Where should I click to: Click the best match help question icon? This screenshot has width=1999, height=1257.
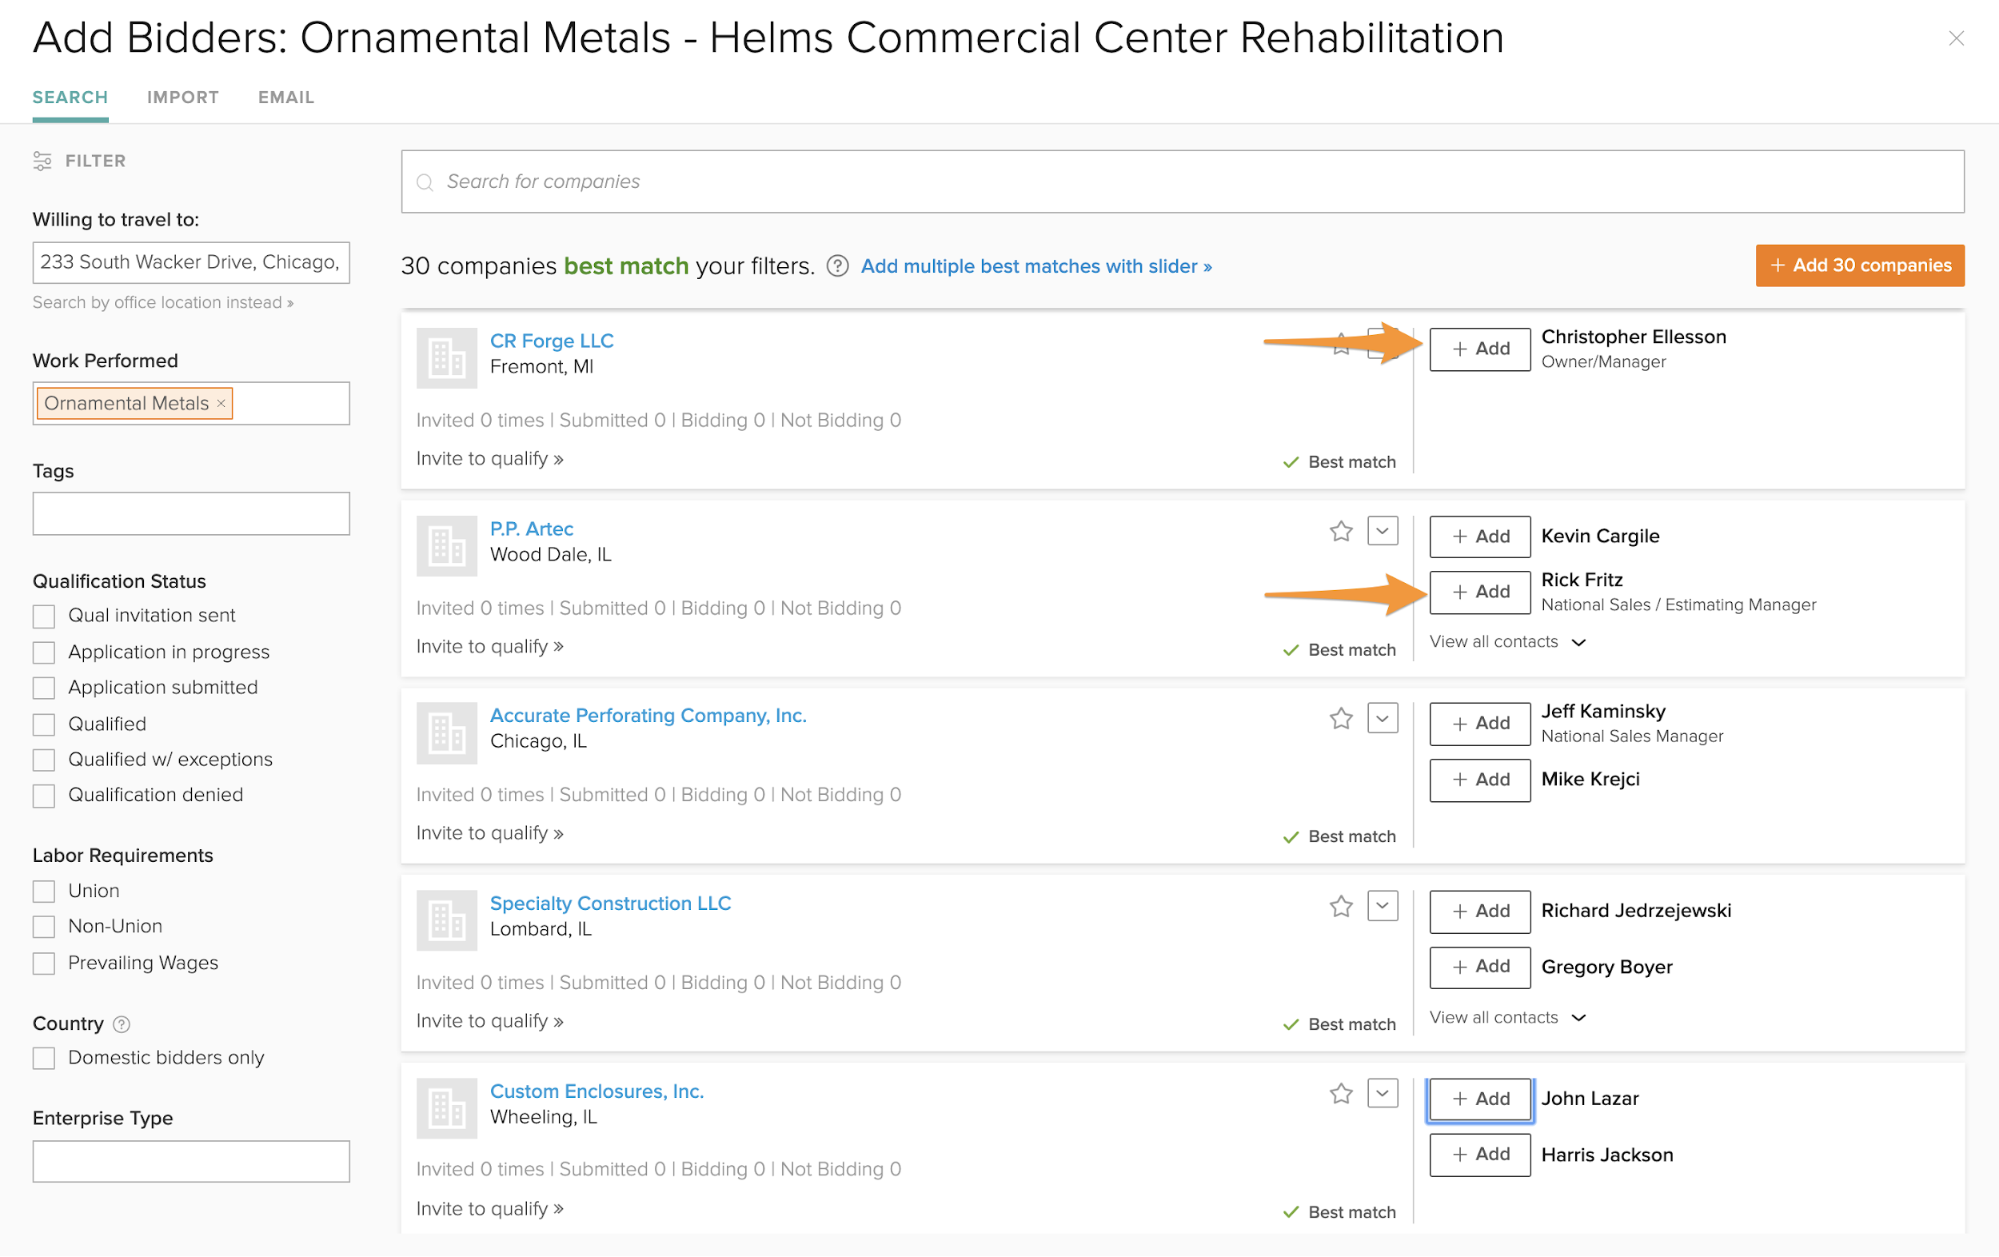click(838, 266)
